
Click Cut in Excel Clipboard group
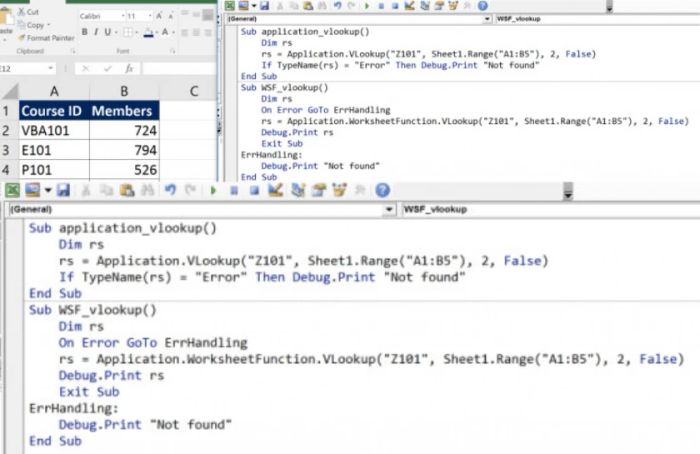29,12
